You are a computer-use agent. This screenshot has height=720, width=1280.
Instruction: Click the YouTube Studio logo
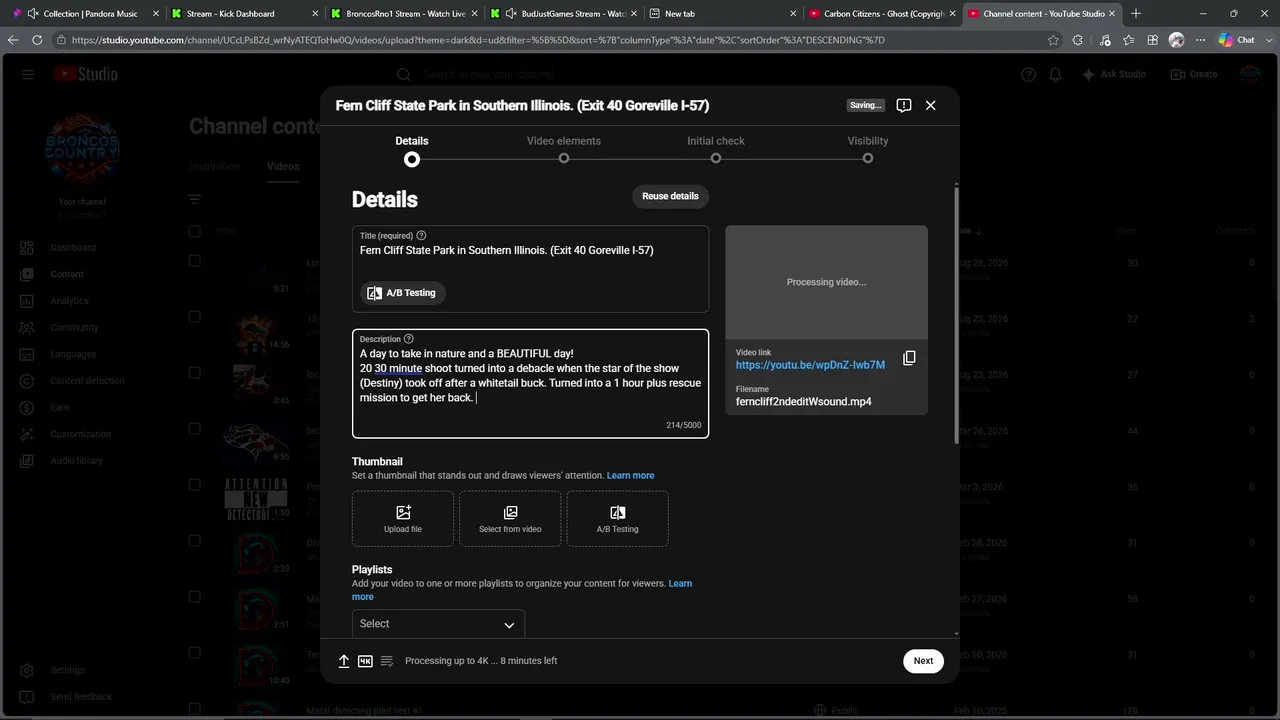tap(86, 75)
